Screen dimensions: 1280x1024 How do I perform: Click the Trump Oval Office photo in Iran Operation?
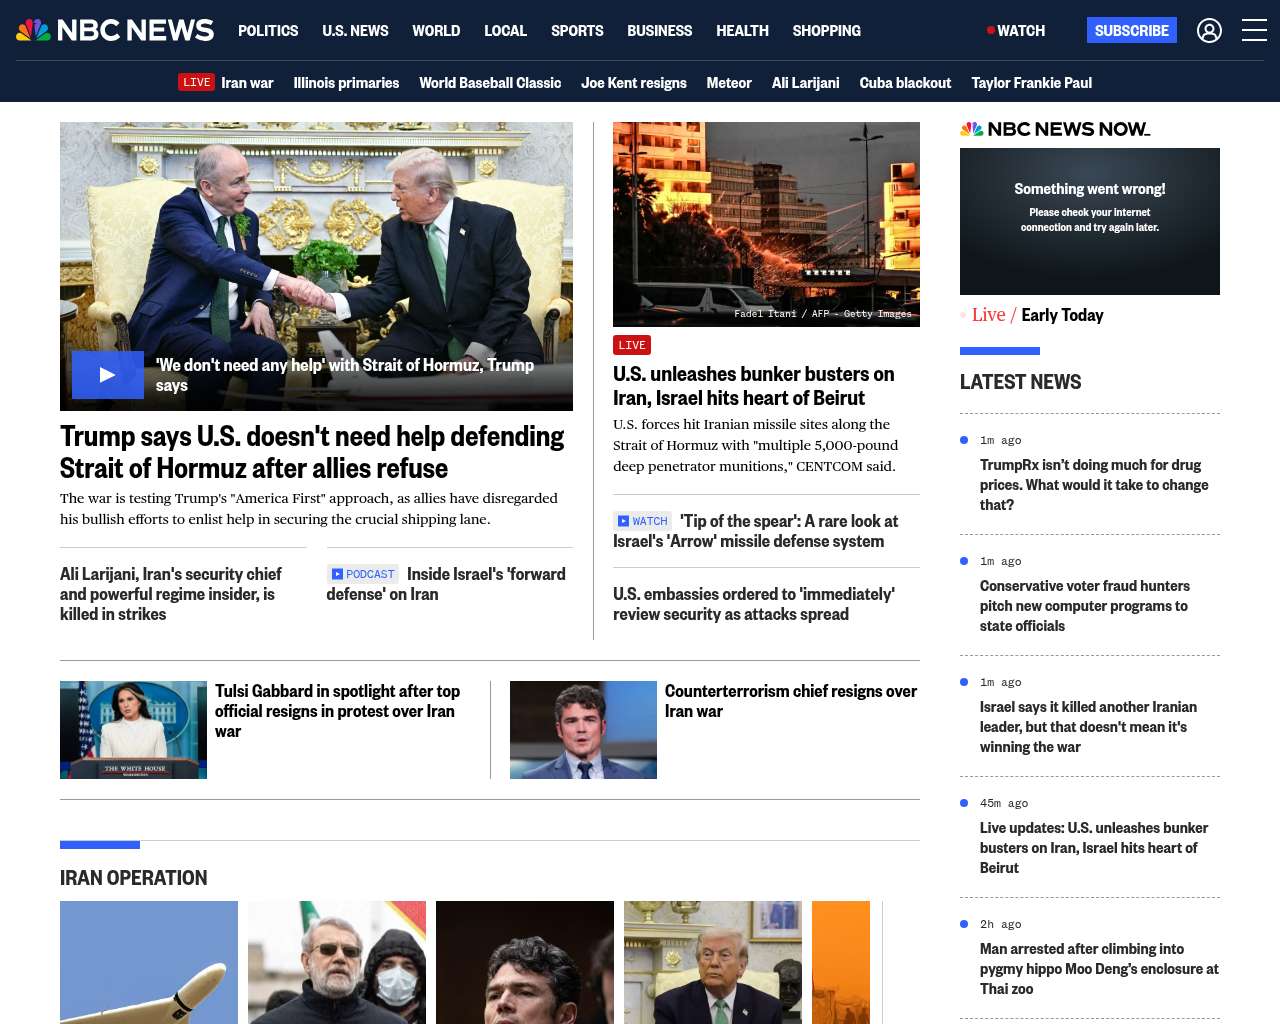[713, 962]
